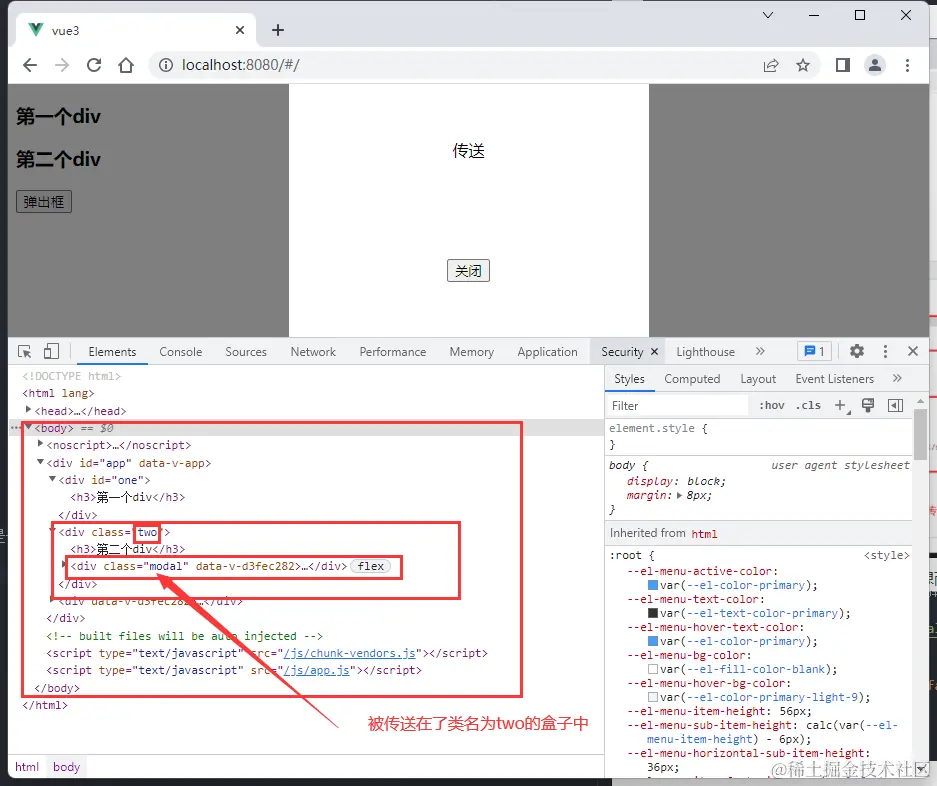937x786 pixels.
Task: Select the Event Listeners tab
Action: click(x=834, y=378)
